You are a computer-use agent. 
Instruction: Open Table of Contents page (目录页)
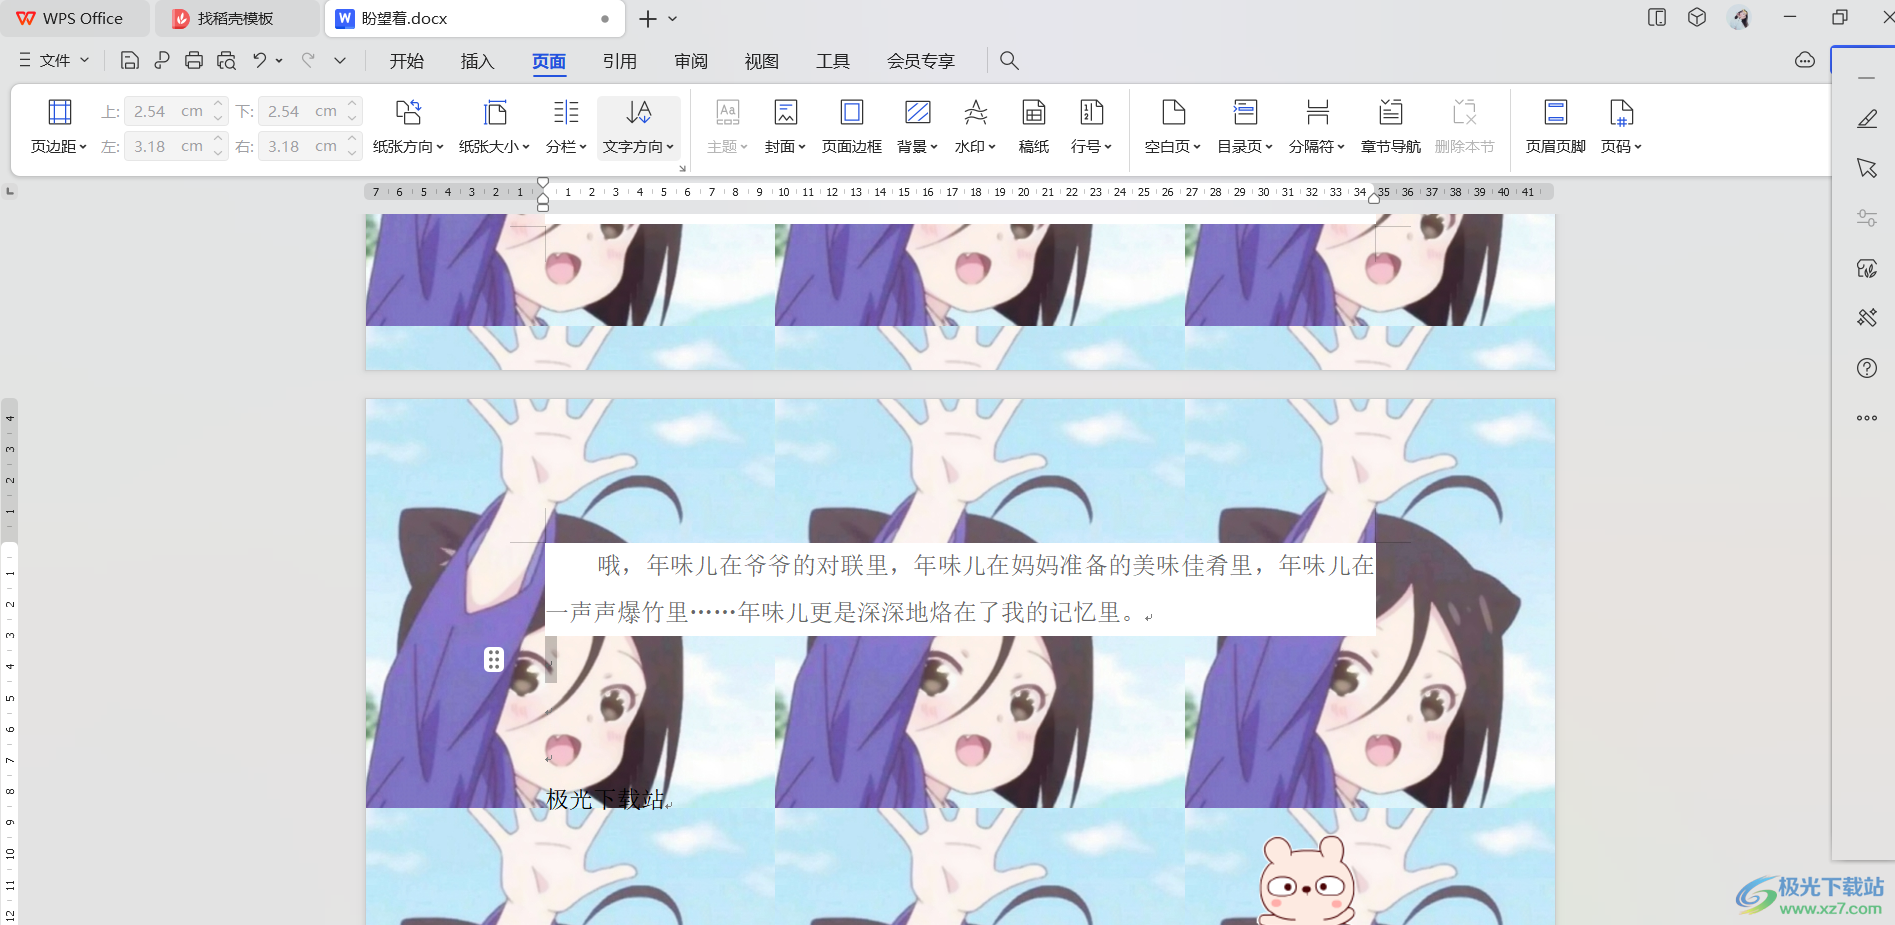[1245, 127]
